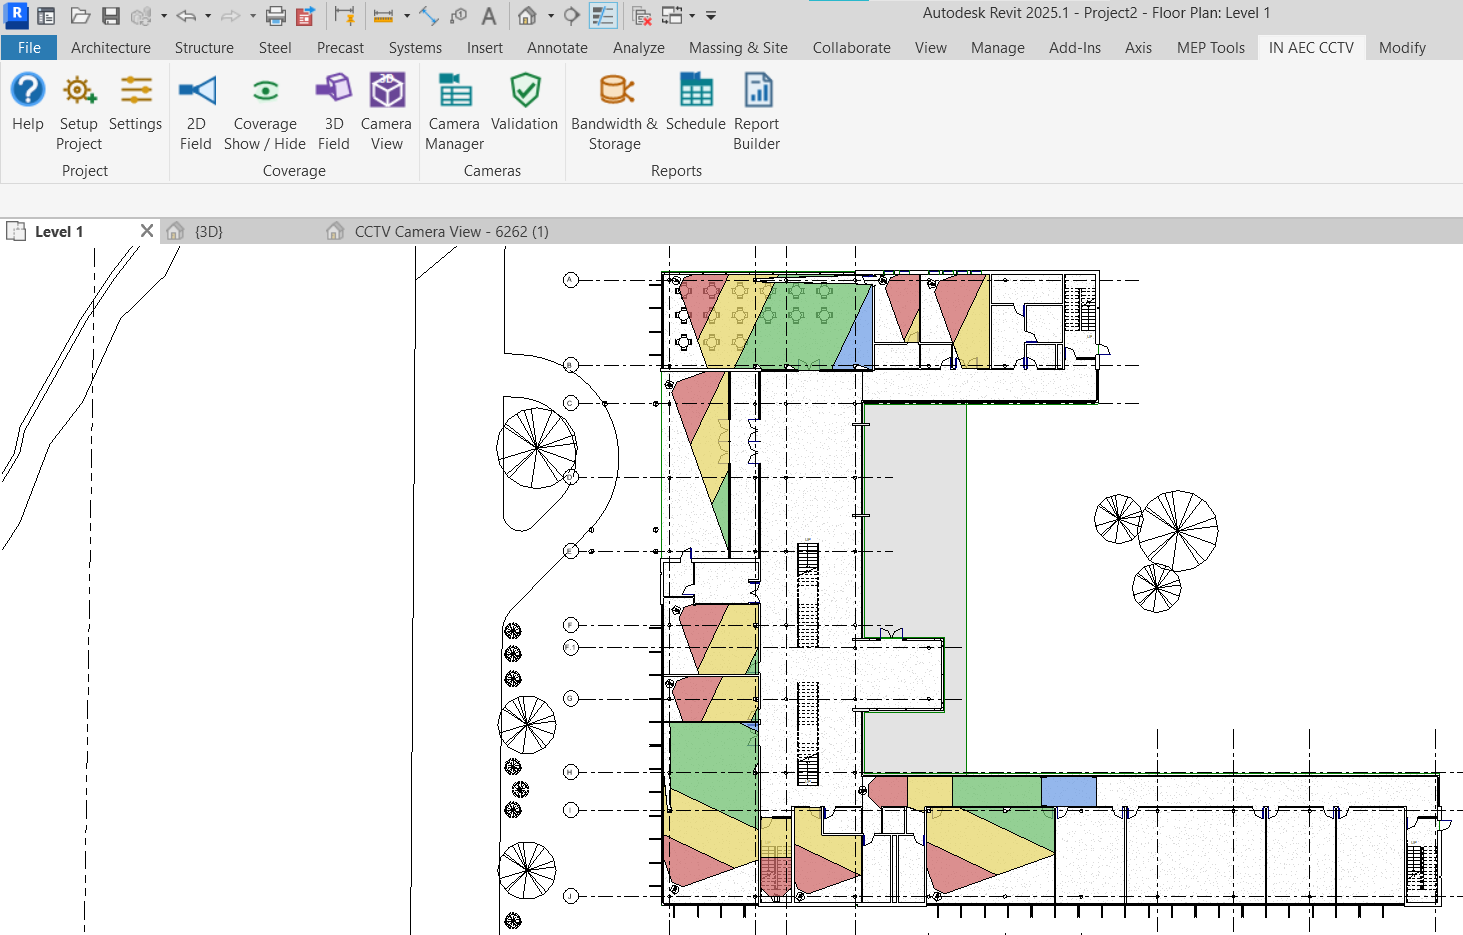Expand the Measure tool dropdown arrow

[406, 16]
